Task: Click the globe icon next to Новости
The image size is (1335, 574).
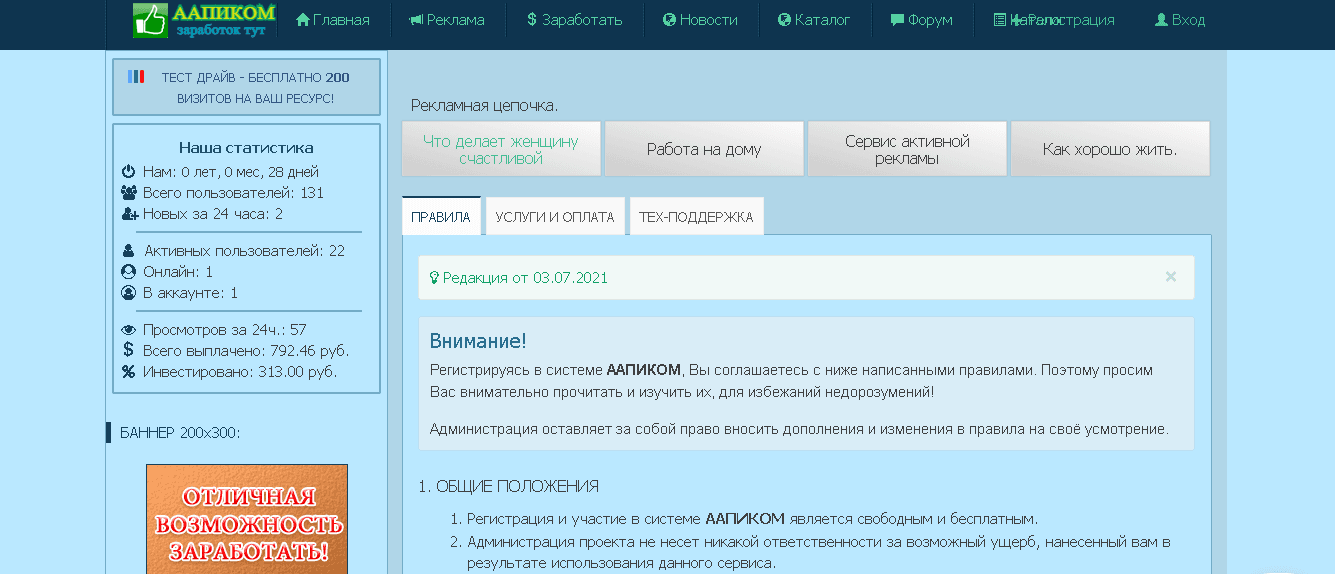Action: tap(669, 20)
